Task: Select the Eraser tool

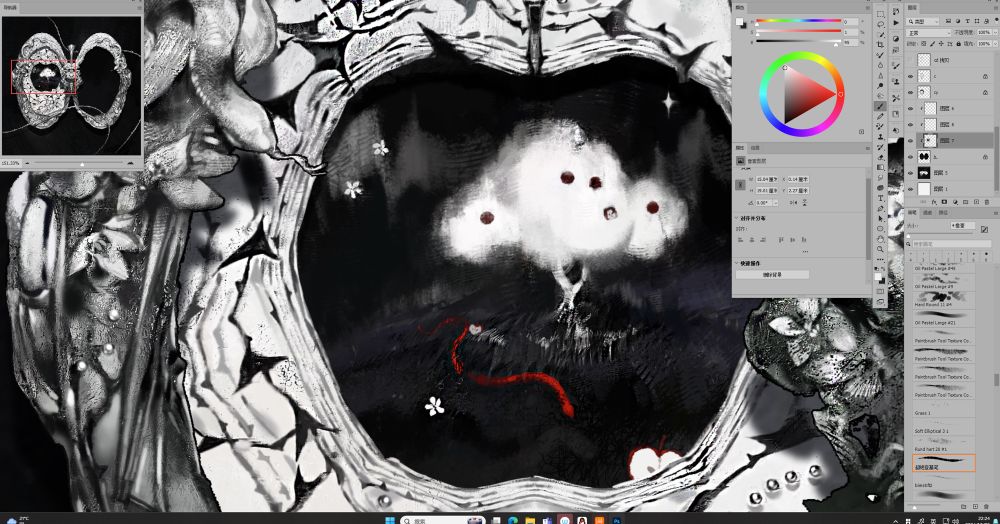Action: coord(880,157)
